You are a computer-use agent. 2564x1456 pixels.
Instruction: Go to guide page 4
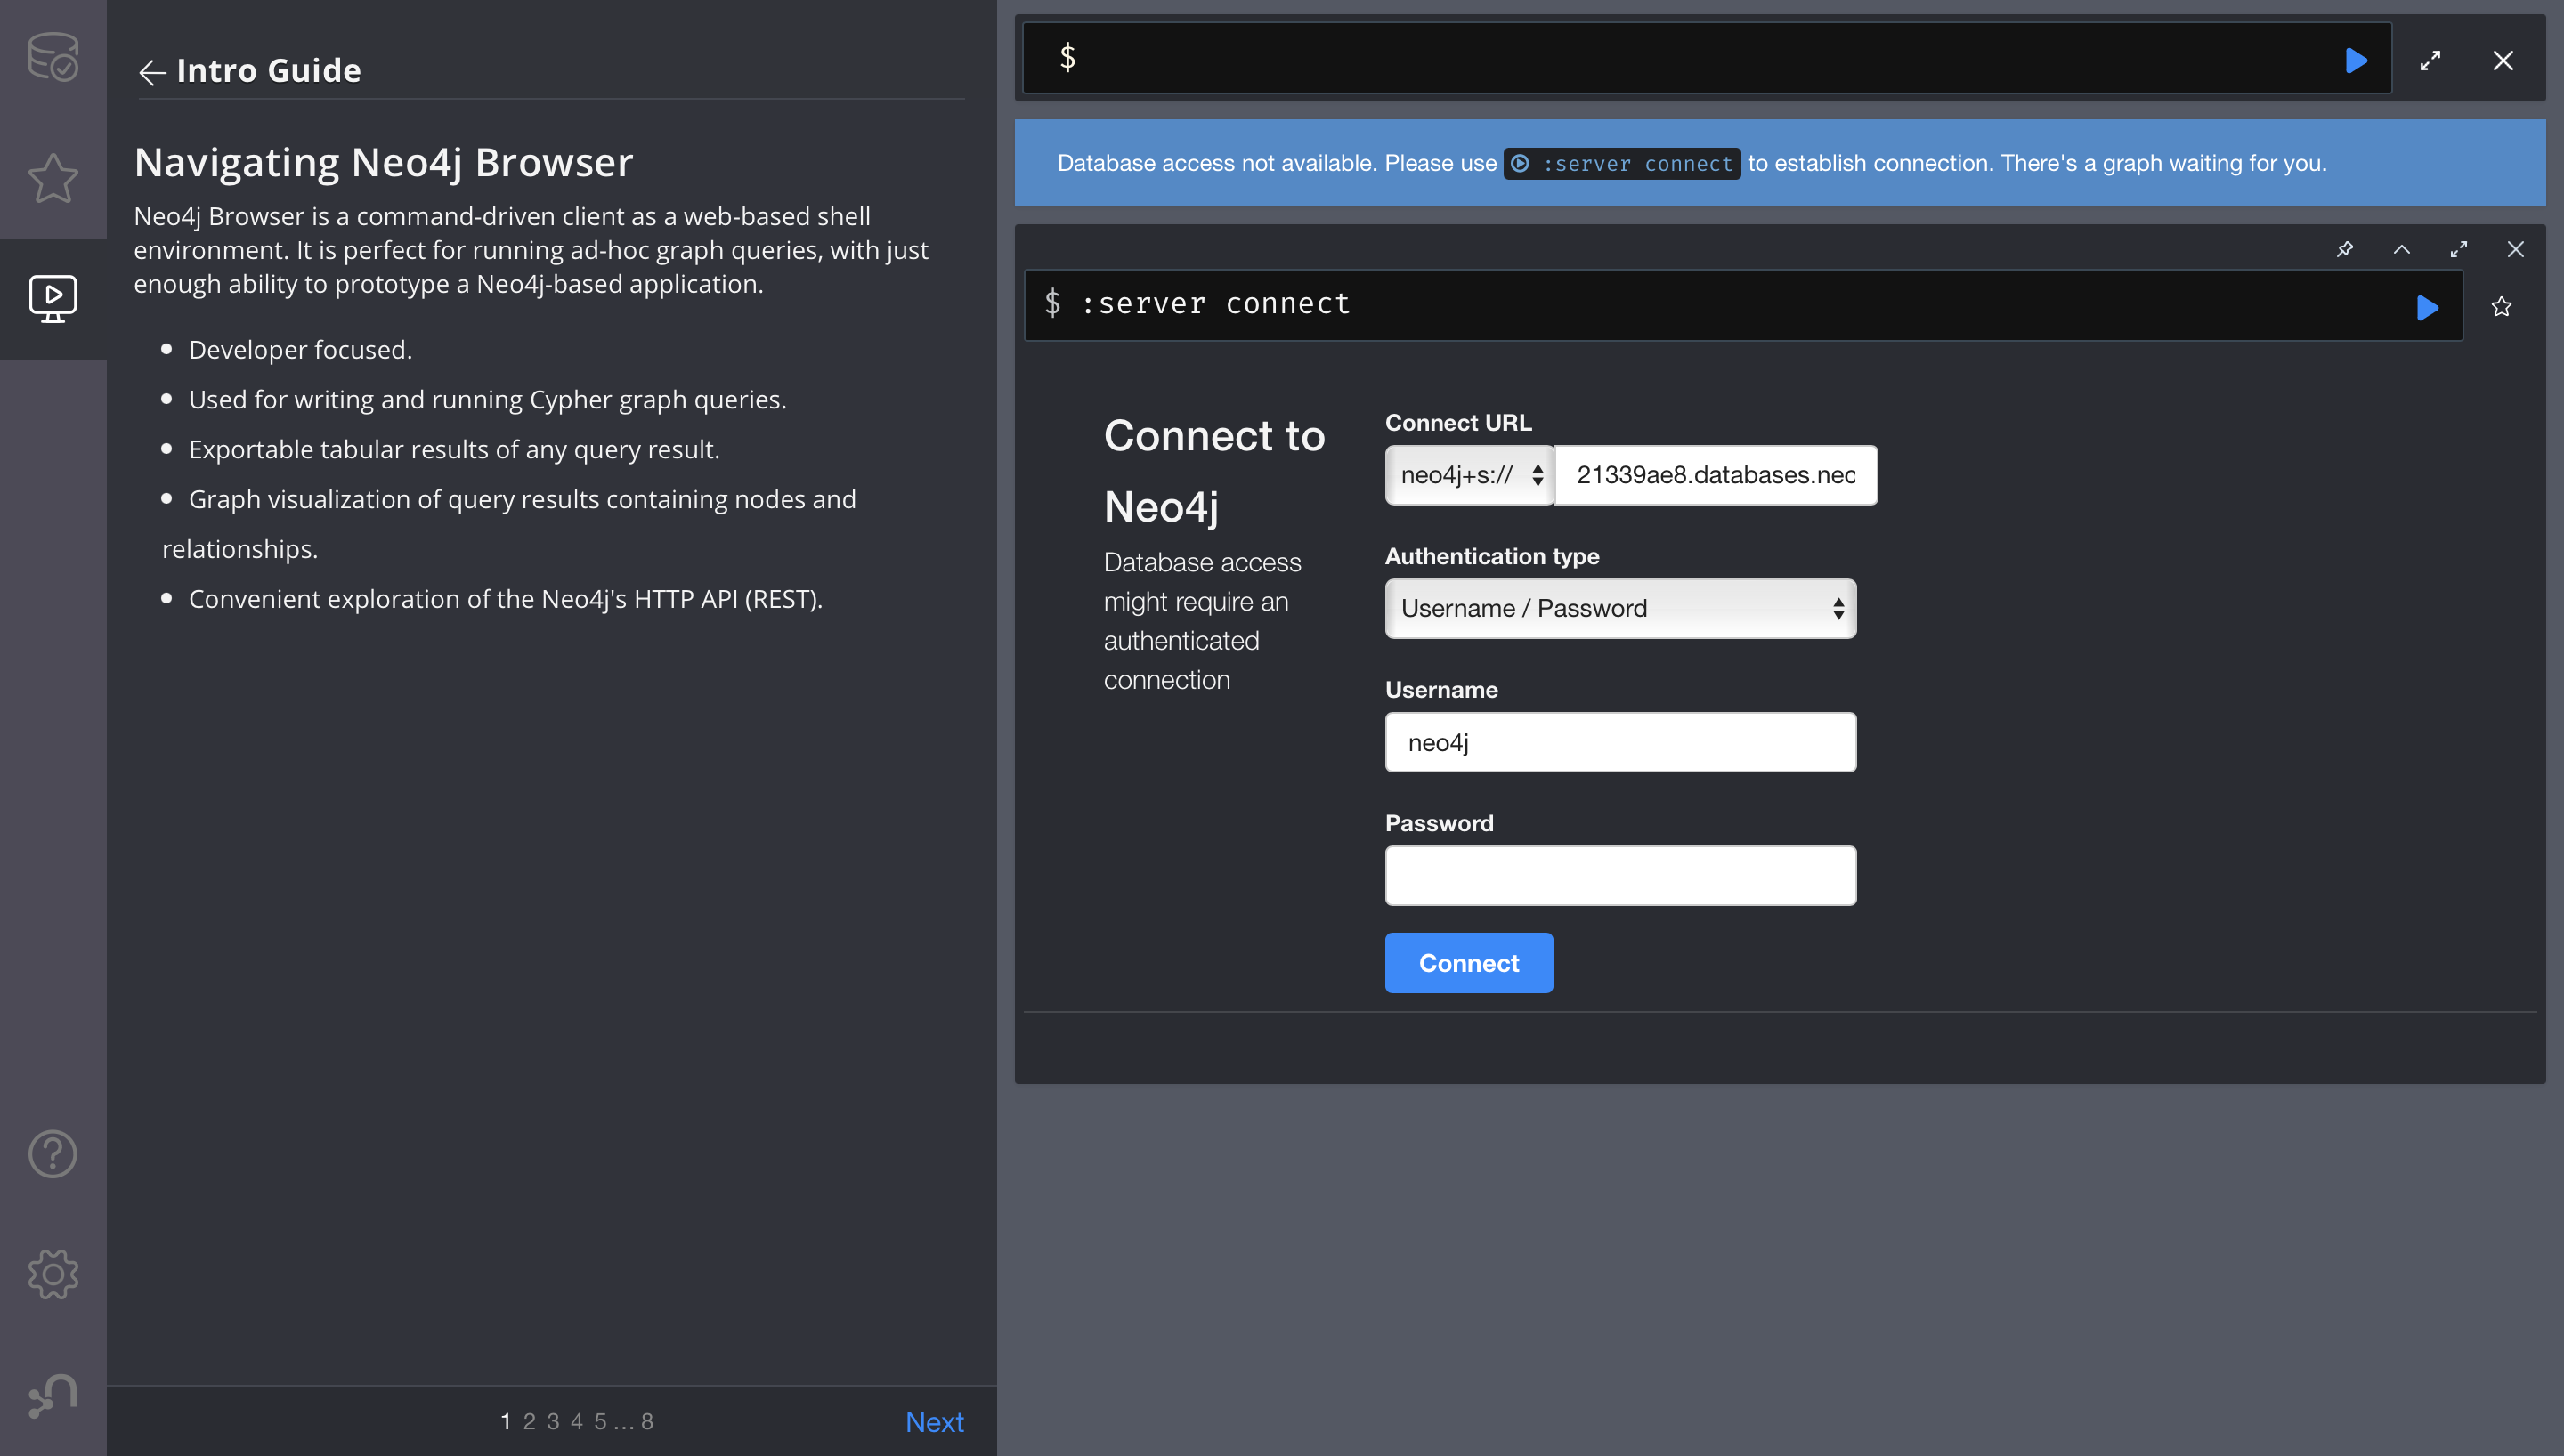click(576, 1421)
